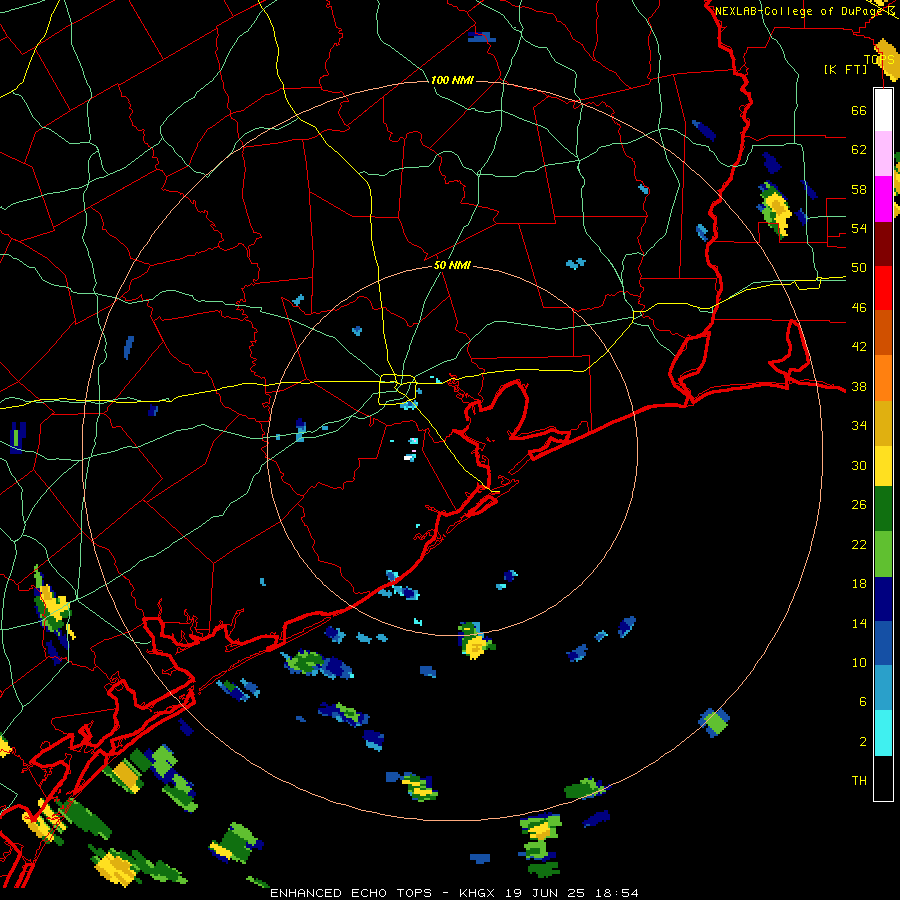900x900 pixels.
Task: Click the "54" value on the legend
Action: (x=859, y=228)
